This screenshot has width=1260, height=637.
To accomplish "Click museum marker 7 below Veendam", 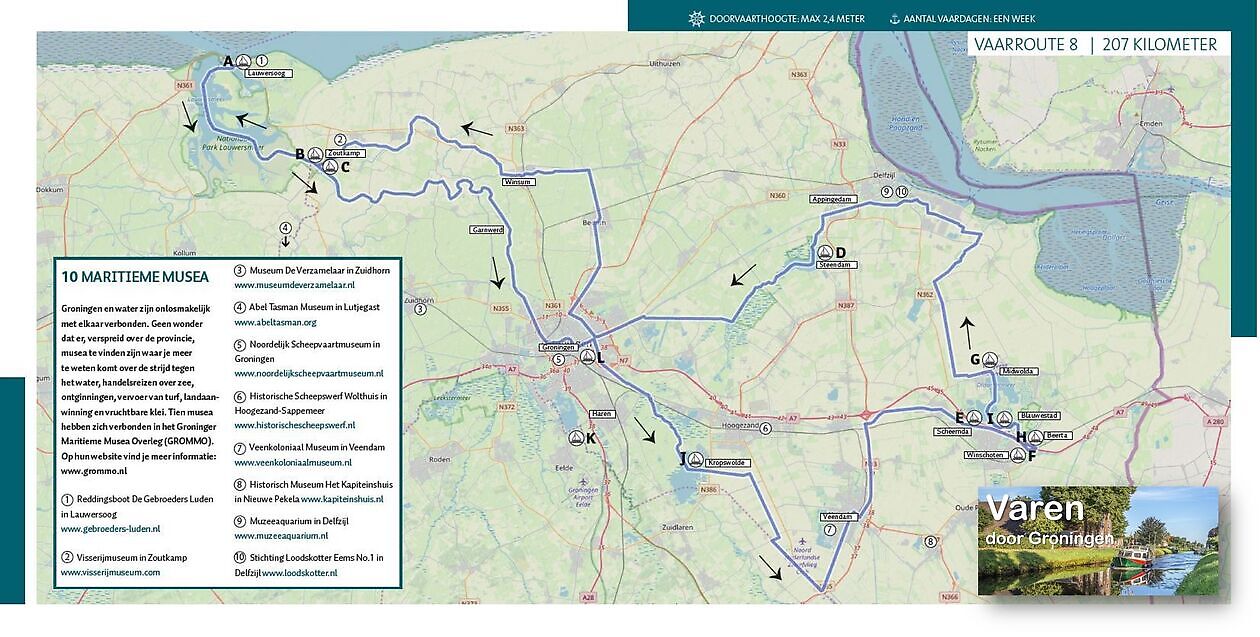I will 829,528.
